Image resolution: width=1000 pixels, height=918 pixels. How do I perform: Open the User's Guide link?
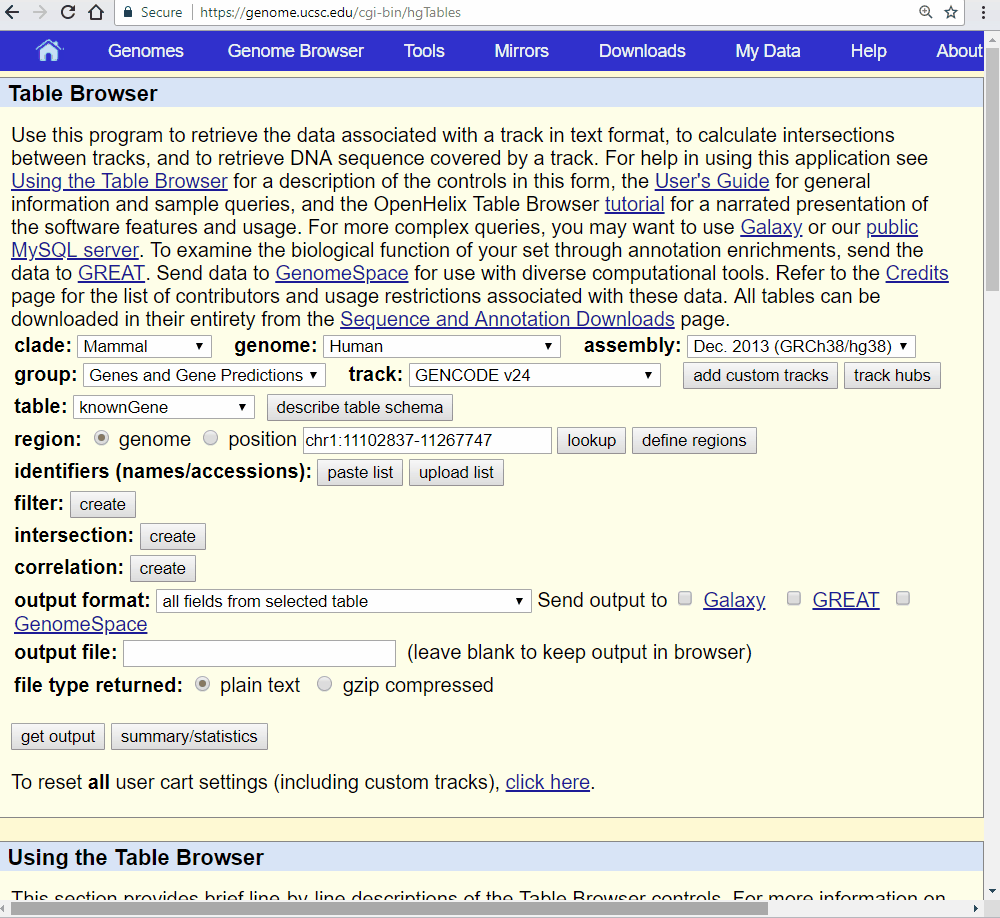pos(711,181)
